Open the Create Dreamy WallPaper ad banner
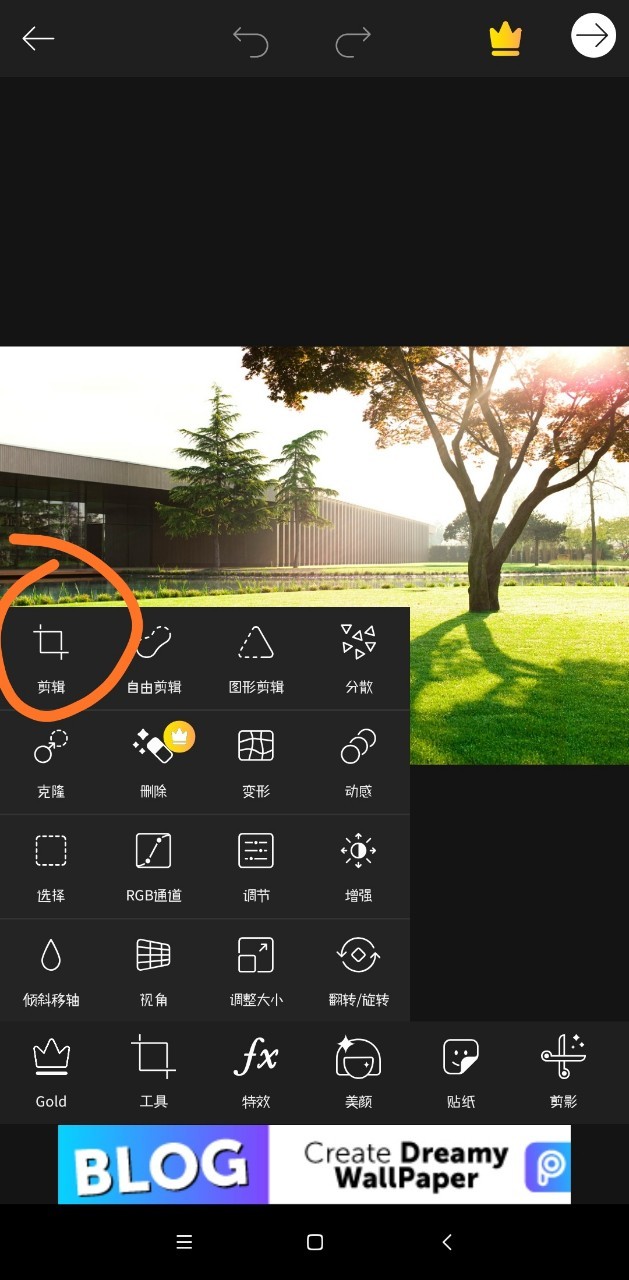This screenshot has width=629, height=1280. click(314, 1164)
